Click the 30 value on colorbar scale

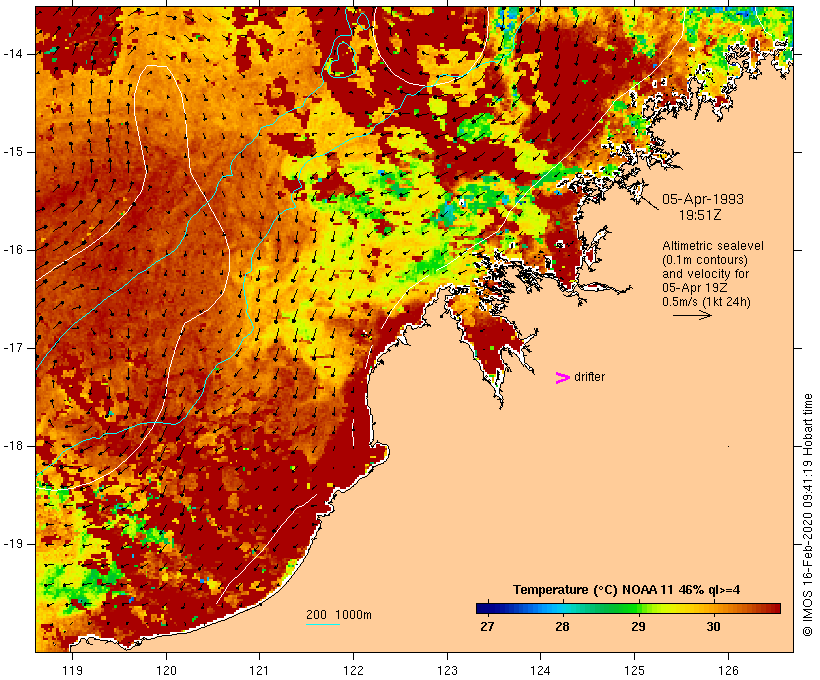click(x=713, y=627)
